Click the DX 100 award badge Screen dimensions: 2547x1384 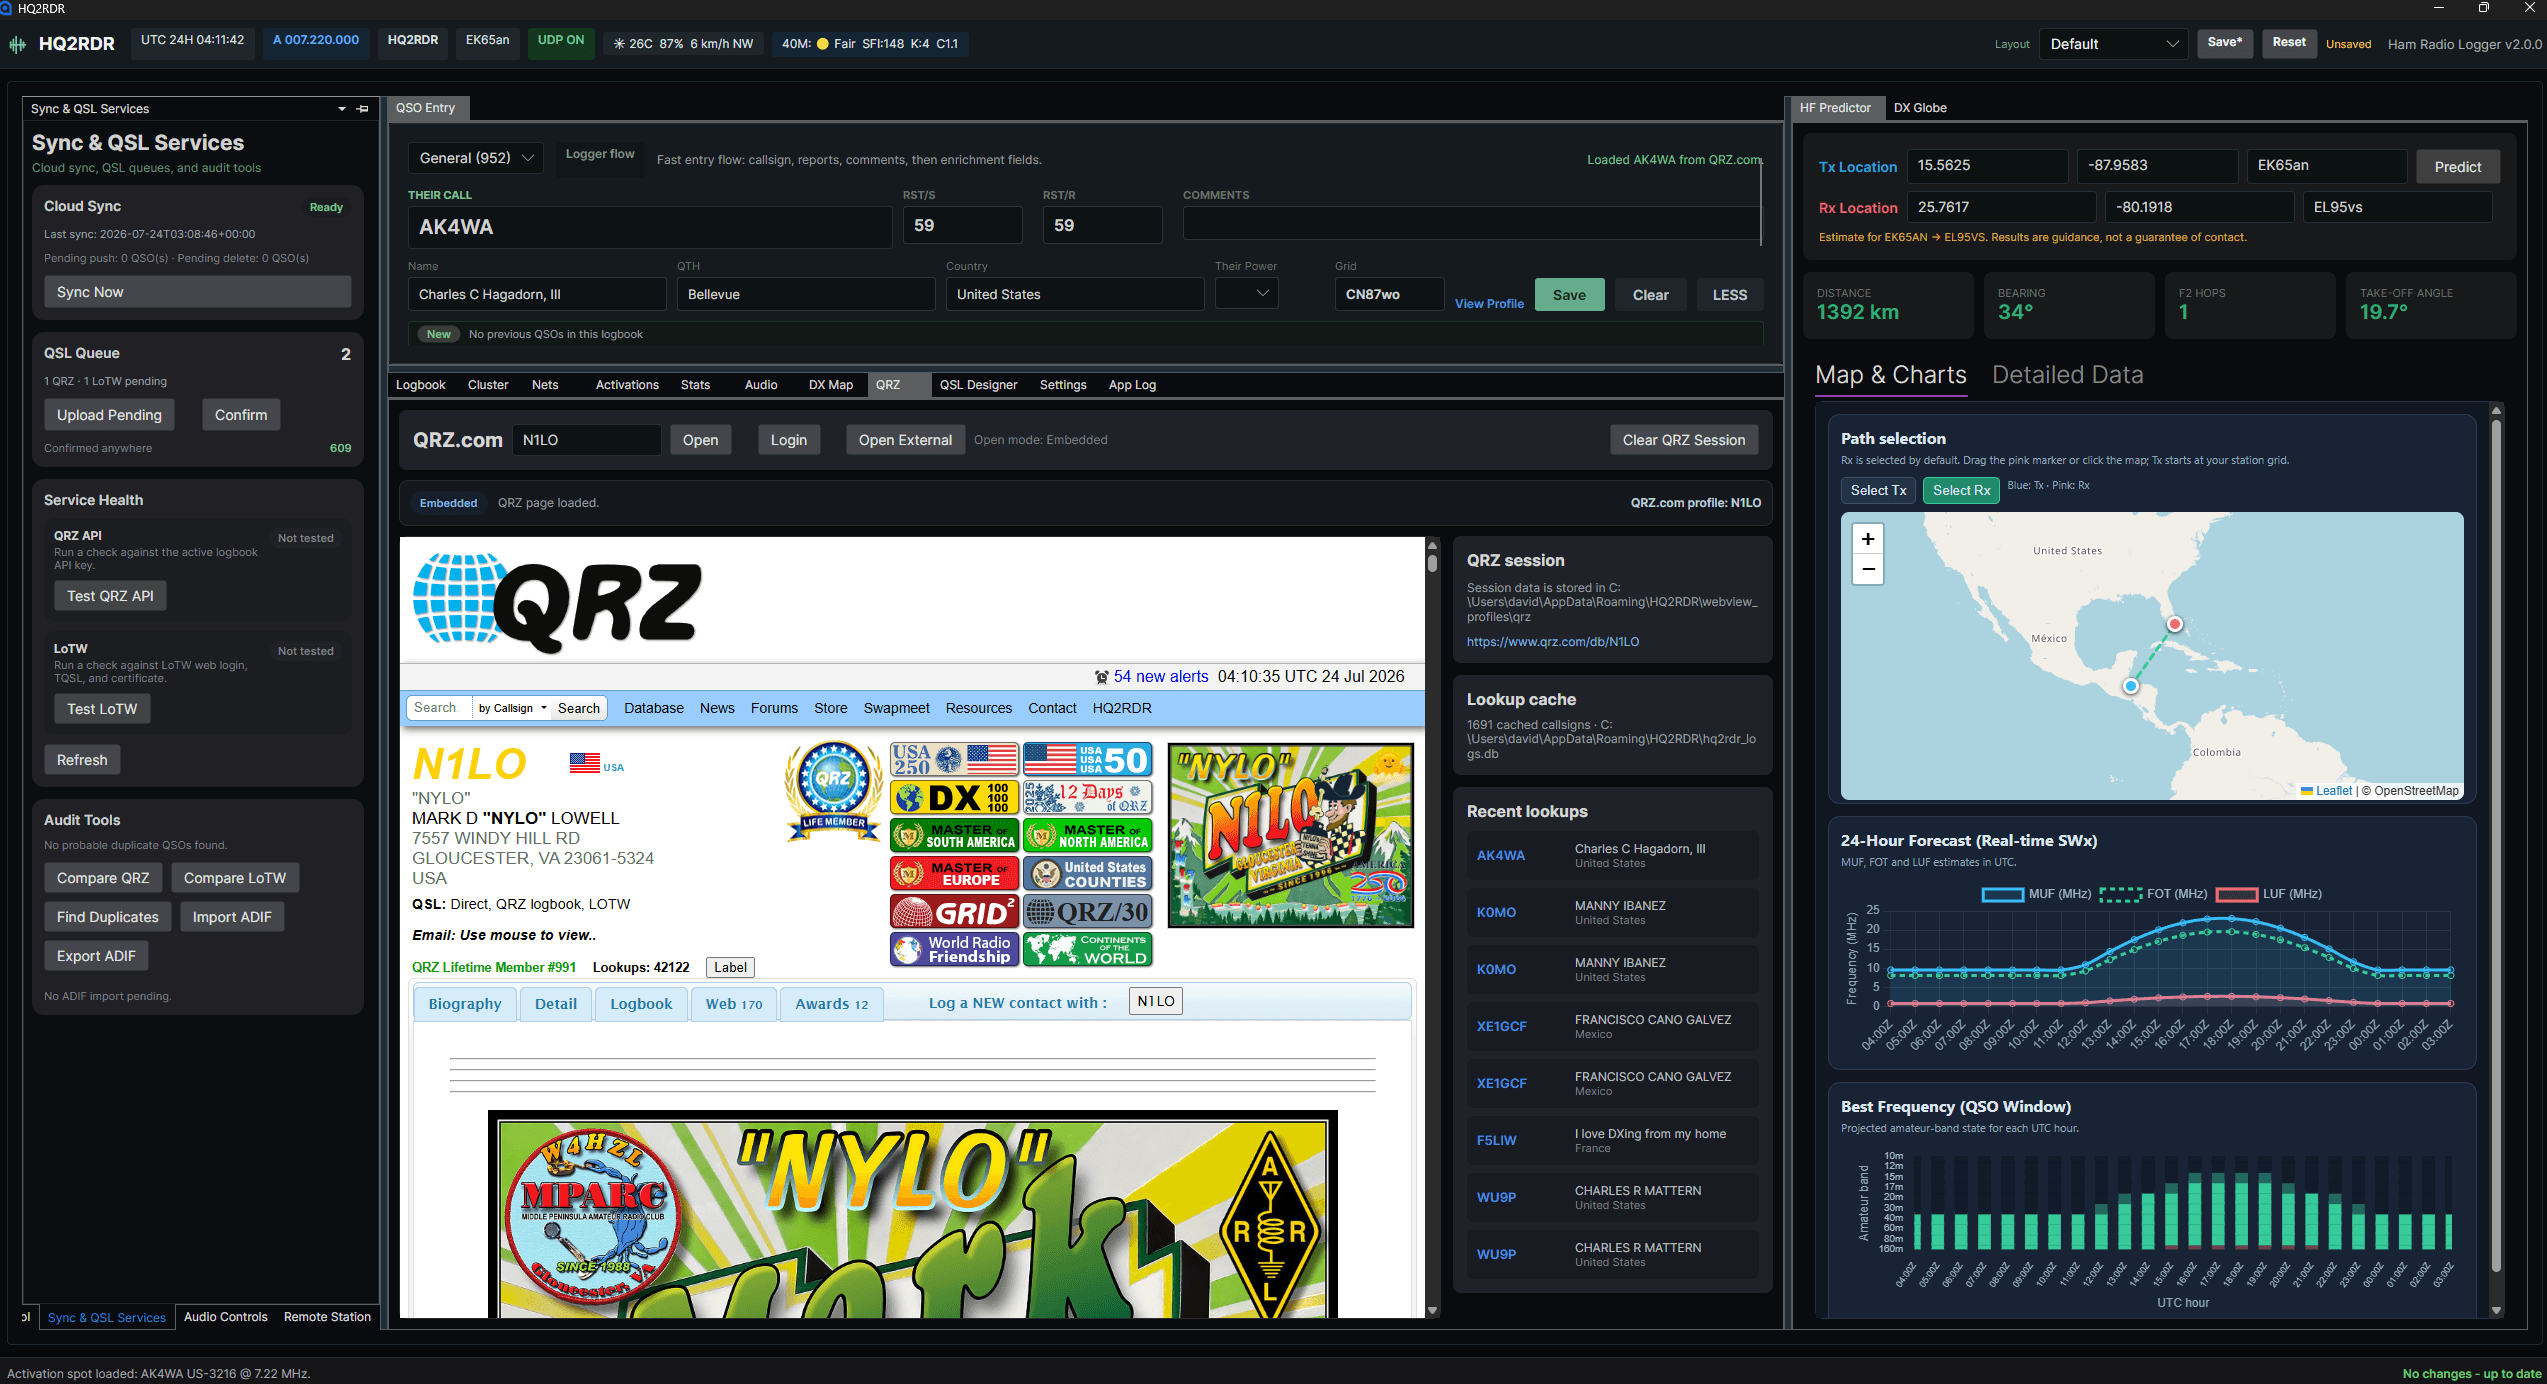954,797
